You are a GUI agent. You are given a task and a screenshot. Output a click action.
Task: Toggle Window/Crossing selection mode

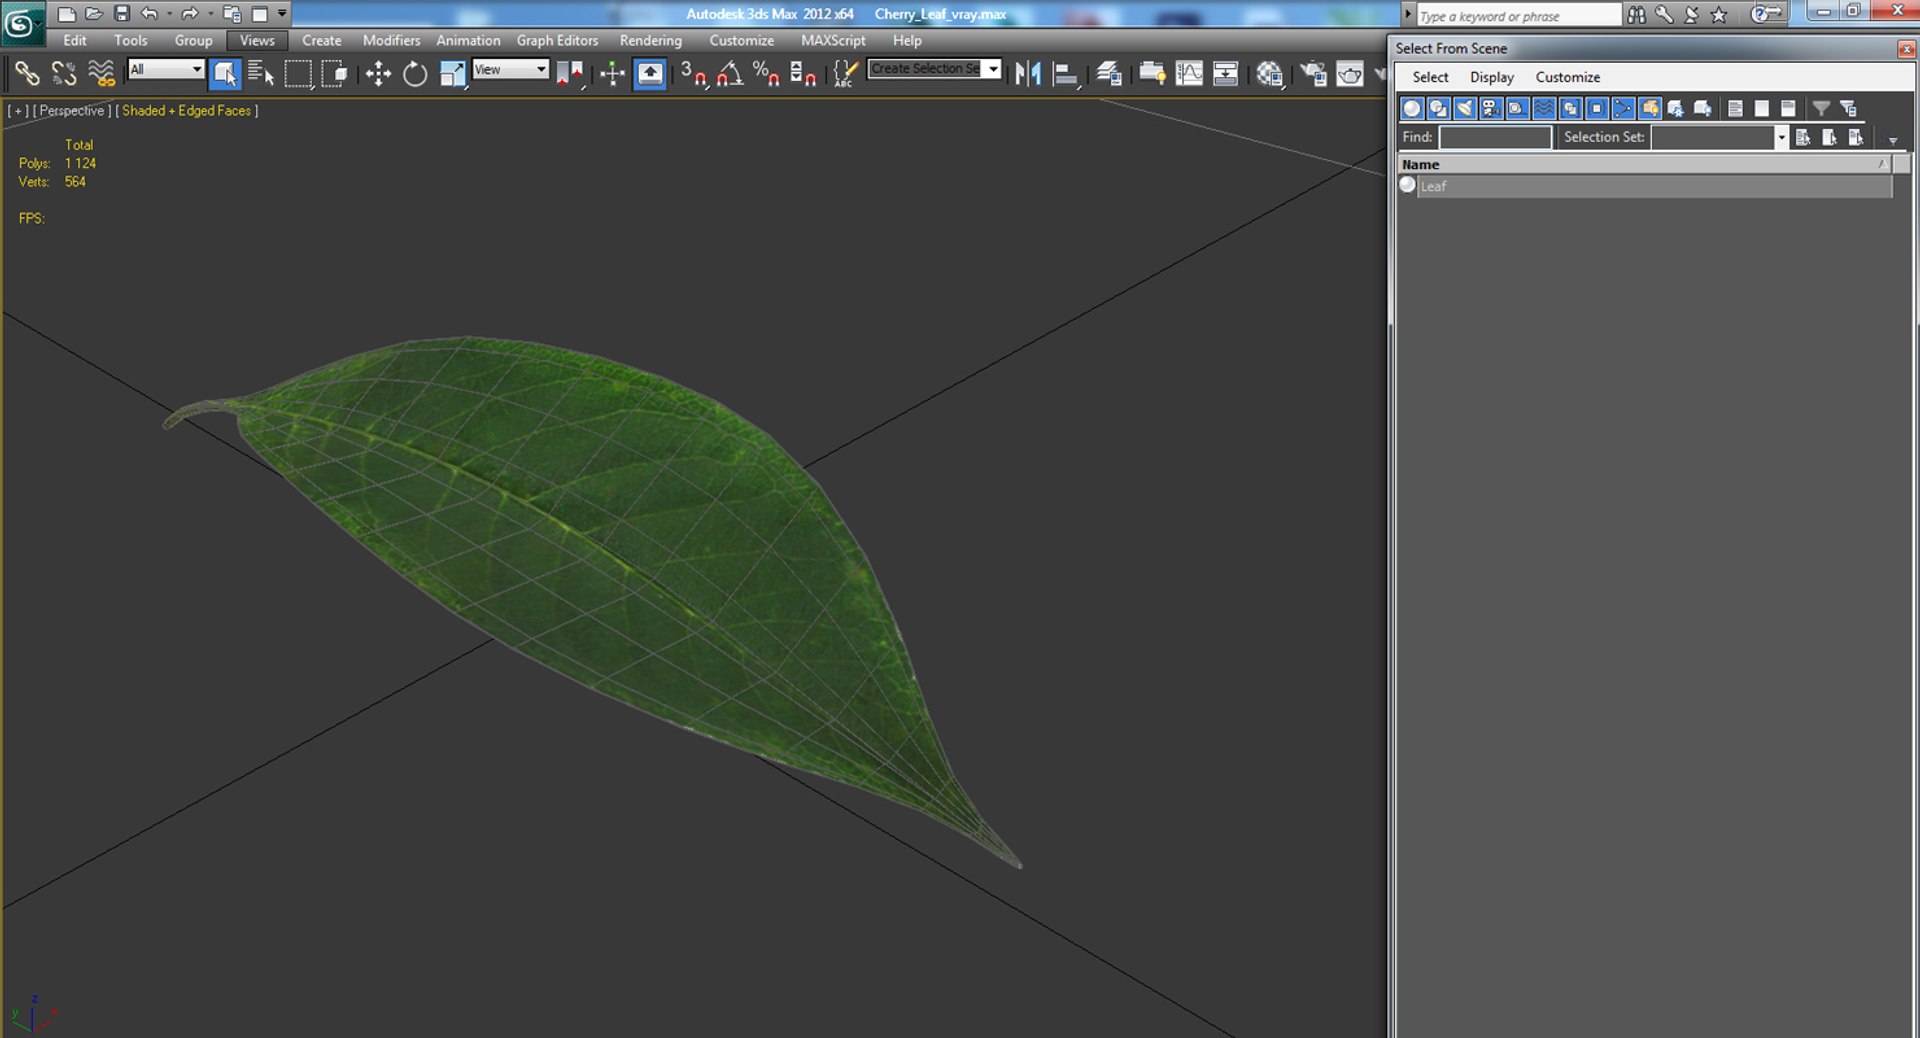(335, 74)
